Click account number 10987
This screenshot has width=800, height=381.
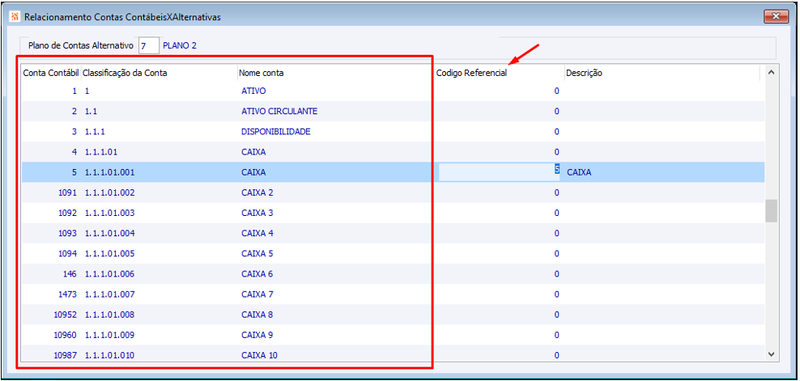(x=65, y=355)
